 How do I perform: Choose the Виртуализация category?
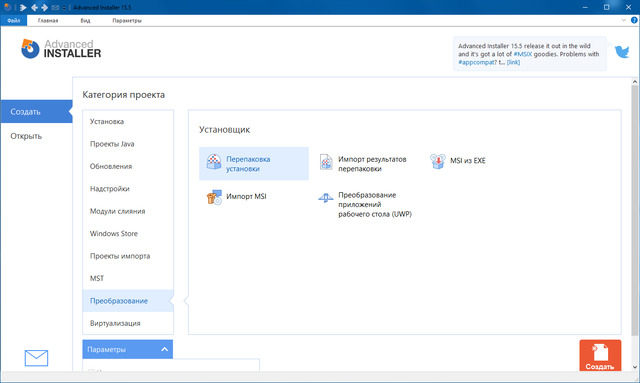tap(128, 323)
